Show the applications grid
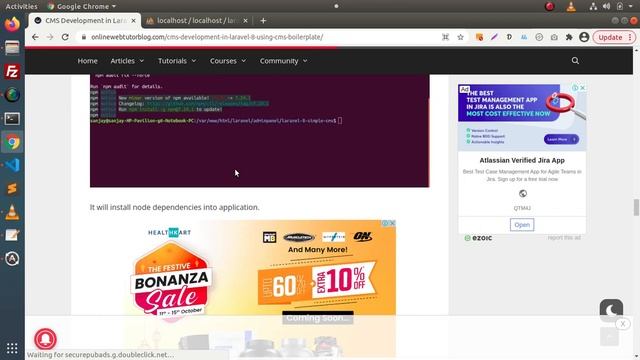This screenshot has height=360, width=640. 12,348
